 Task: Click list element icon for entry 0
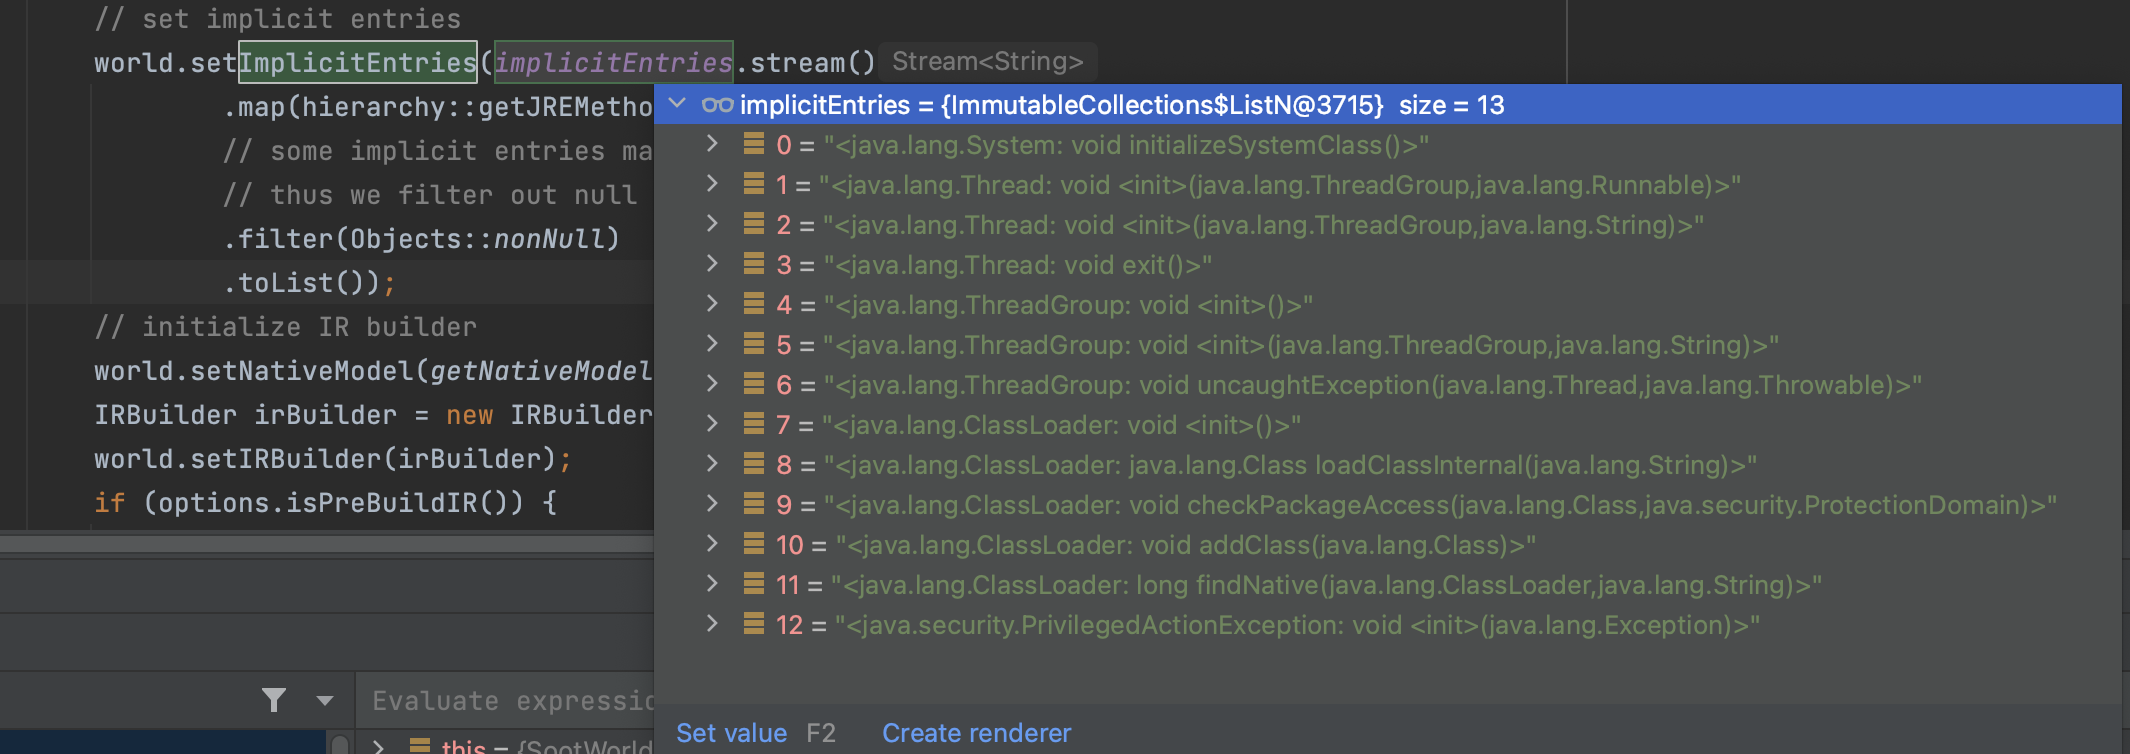(x=754, y=144)
